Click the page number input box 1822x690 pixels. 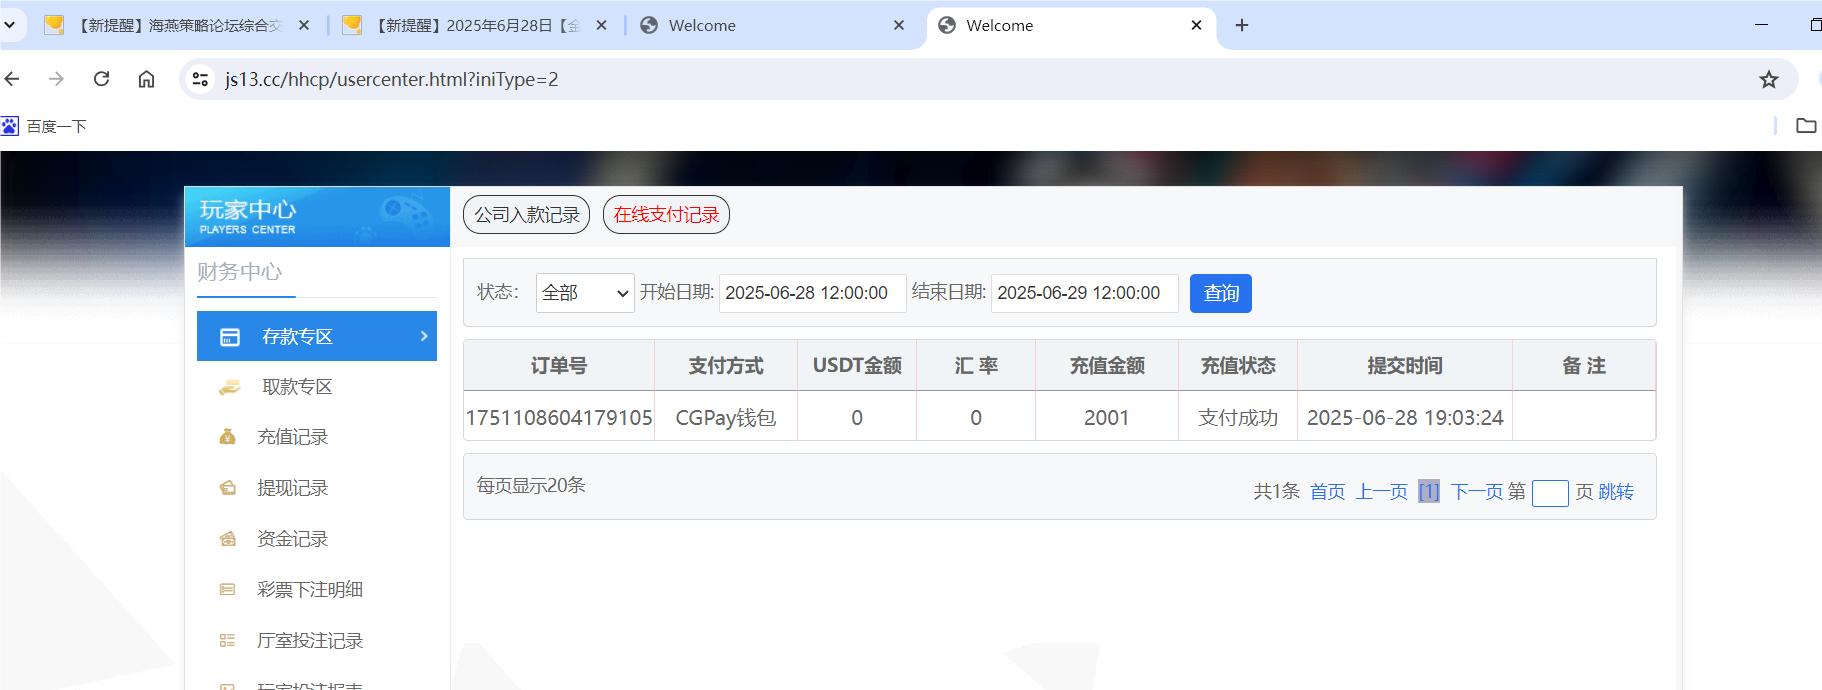(1549, 493)
